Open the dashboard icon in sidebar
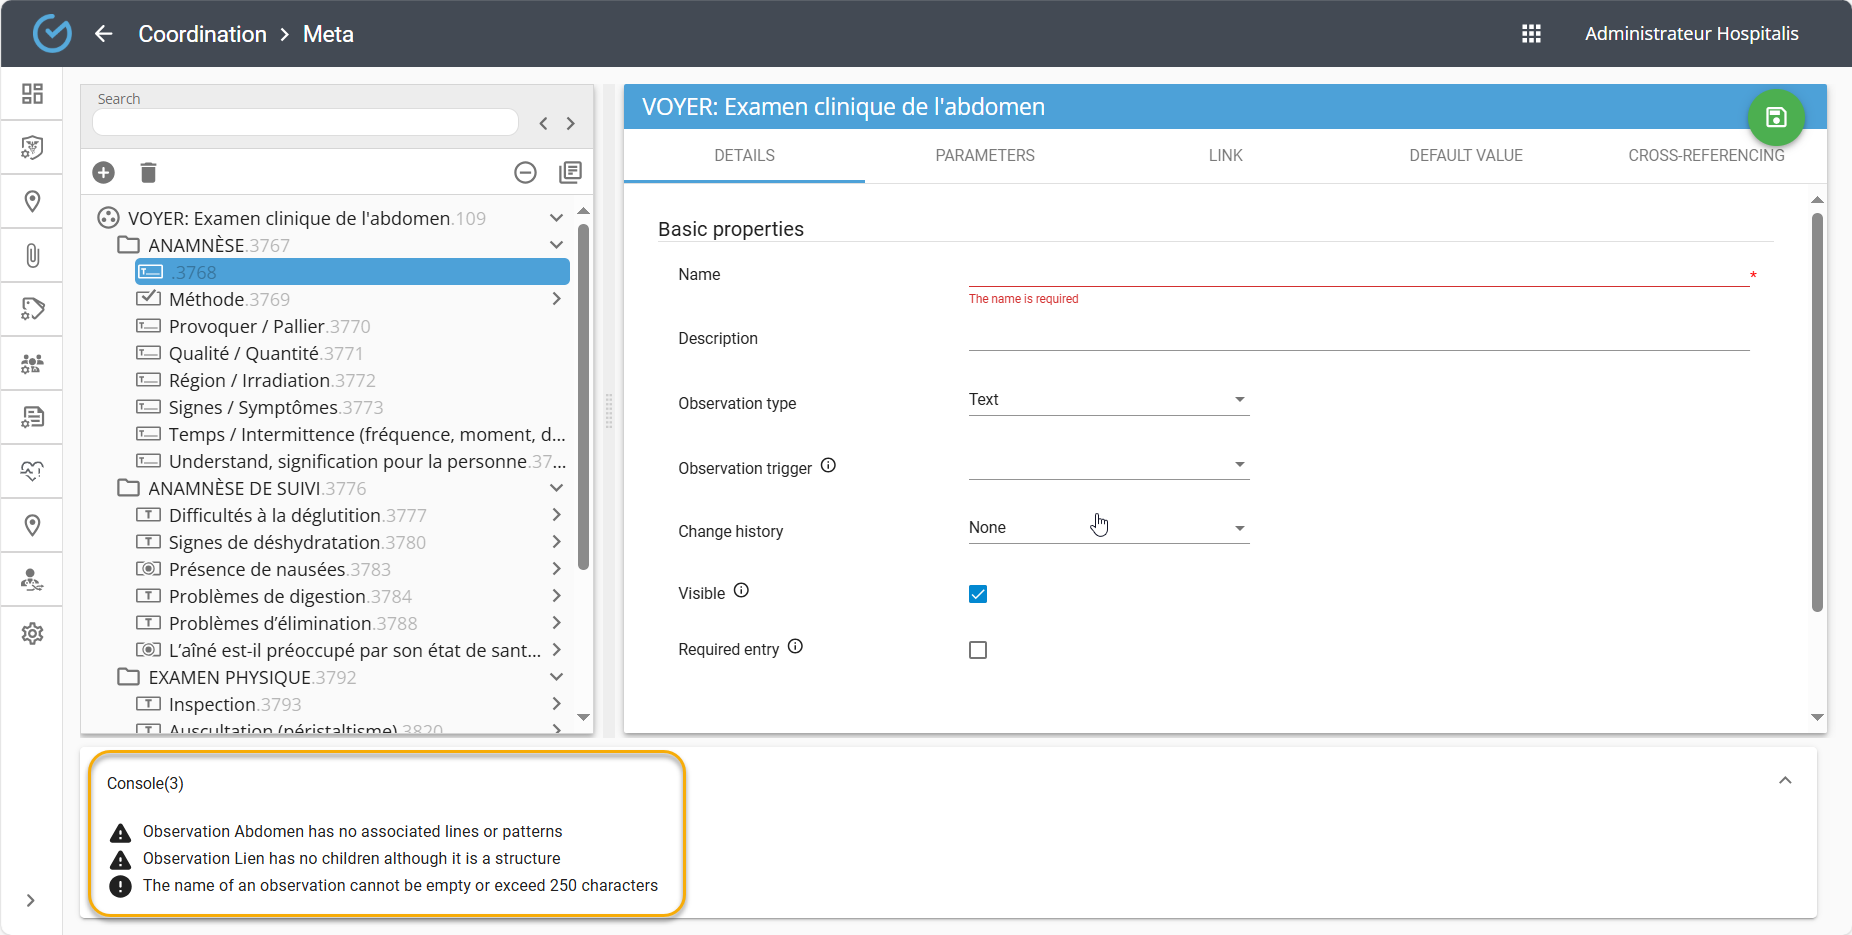1852x935 pixels. point(32,94)
